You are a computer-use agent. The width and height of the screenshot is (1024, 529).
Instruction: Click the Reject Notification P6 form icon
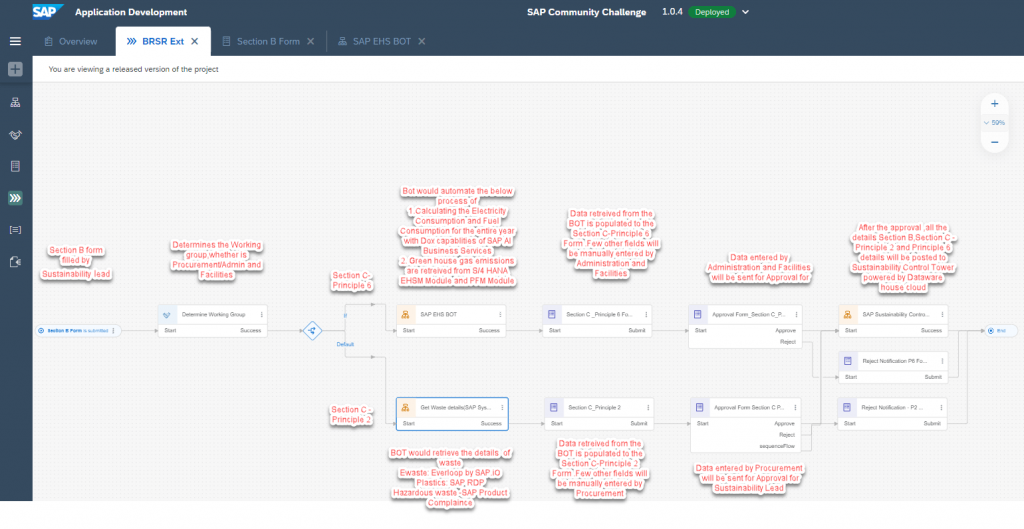(x=848, y=361)
